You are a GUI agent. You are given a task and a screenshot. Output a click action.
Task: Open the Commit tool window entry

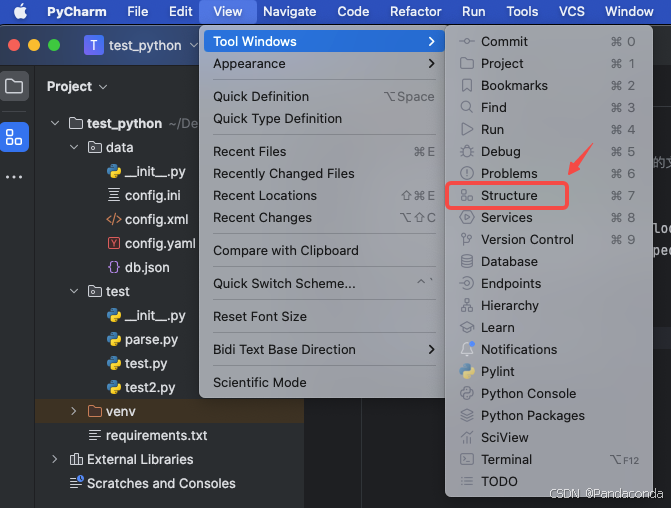tap(549, 42)
